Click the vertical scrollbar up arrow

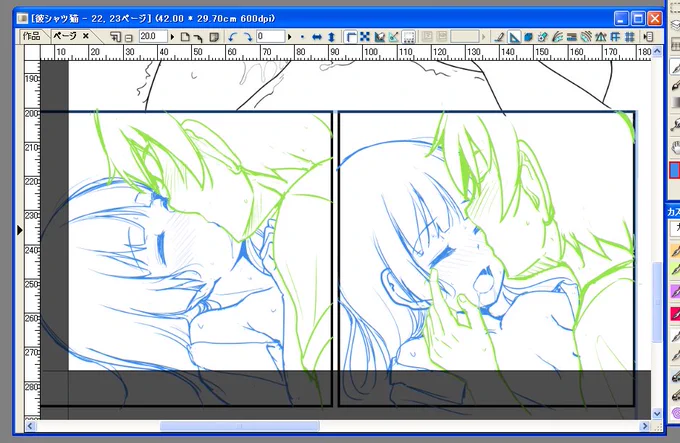click(x=657, y=52)
